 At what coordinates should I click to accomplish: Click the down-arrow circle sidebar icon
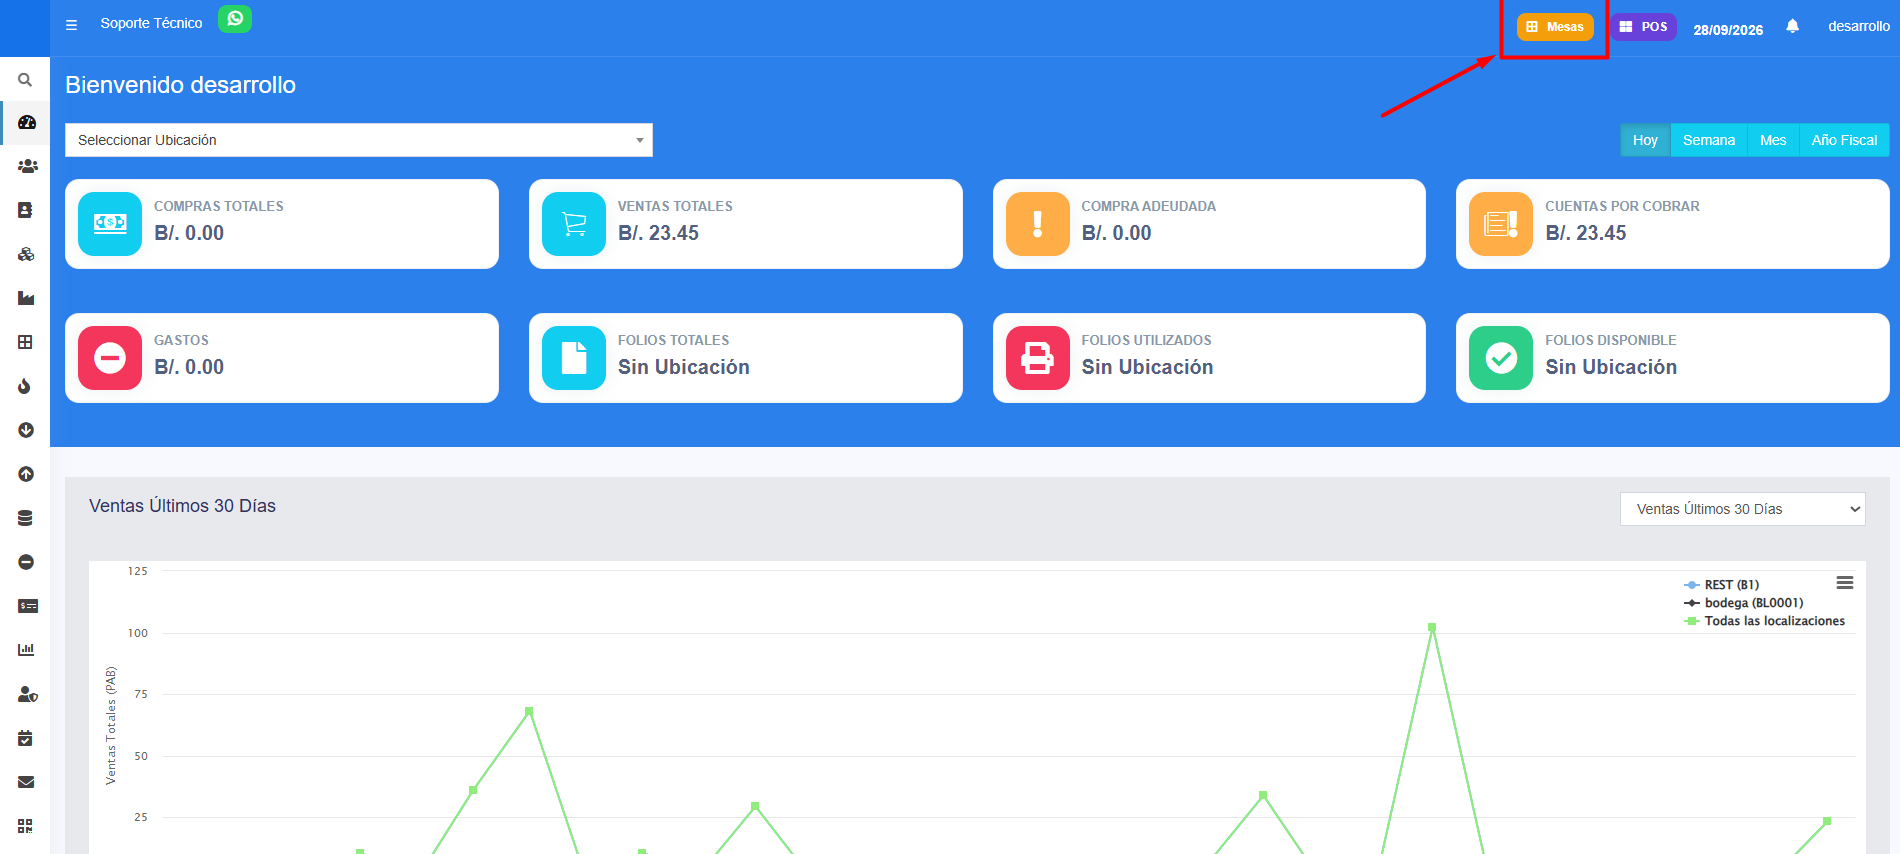coord(26,430)
